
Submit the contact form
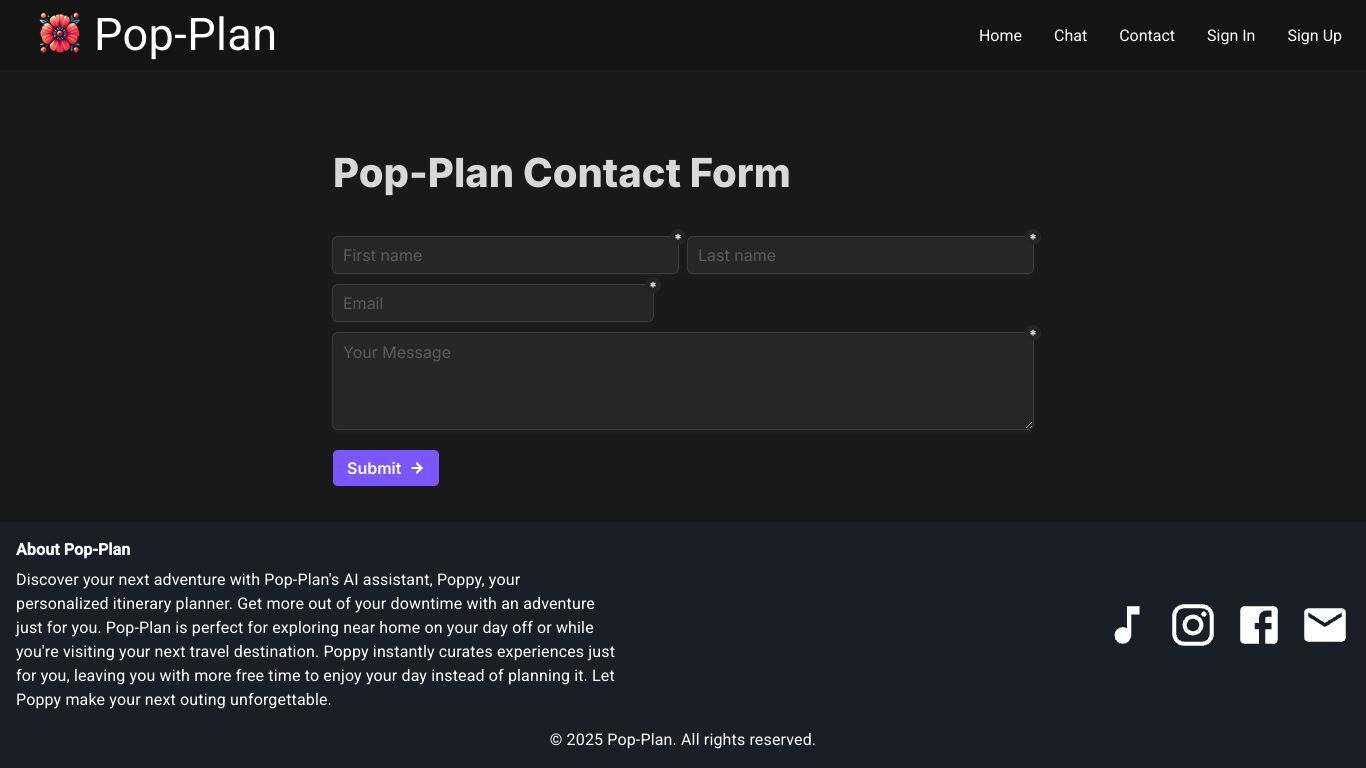(x=386, y=468)
